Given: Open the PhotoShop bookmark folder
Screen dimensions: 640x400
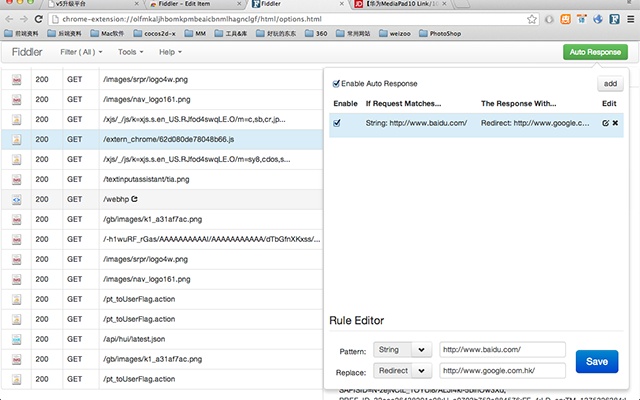Looking at the screenshot, I should (440, 33).
